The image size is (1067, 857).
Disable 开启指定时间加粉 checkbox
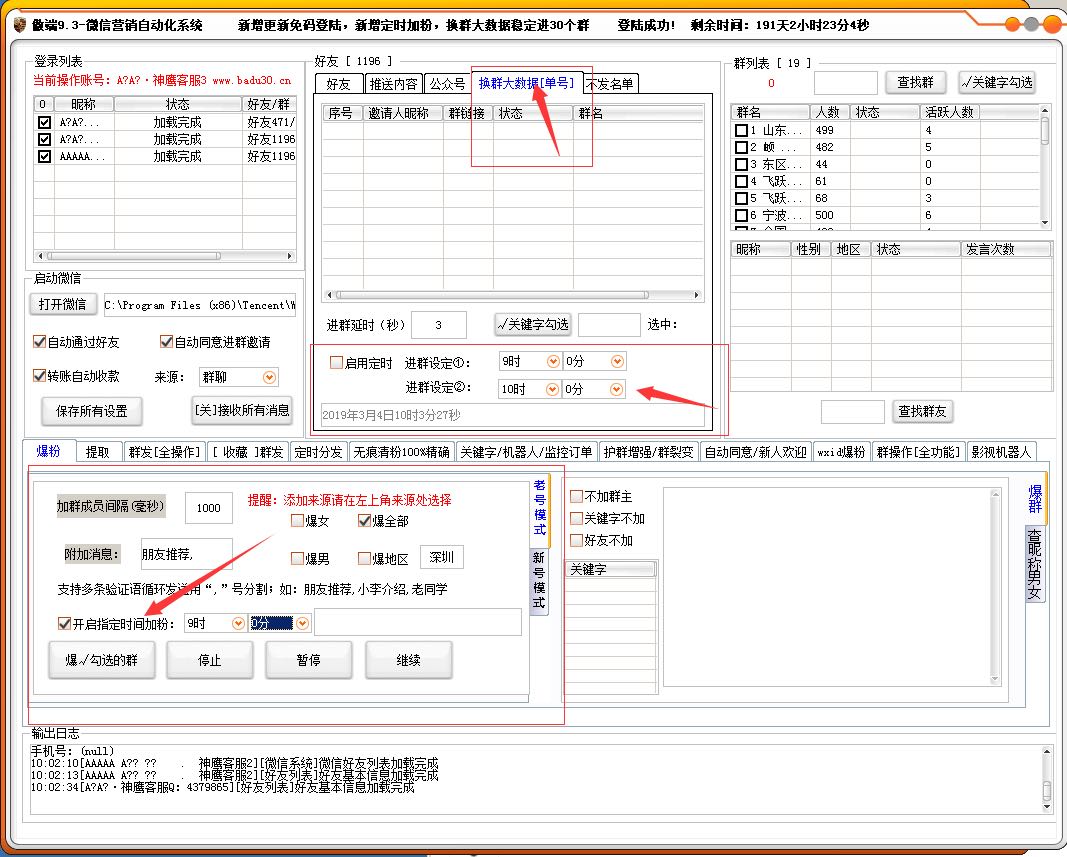pyautogui.click(x=65, y=624)
